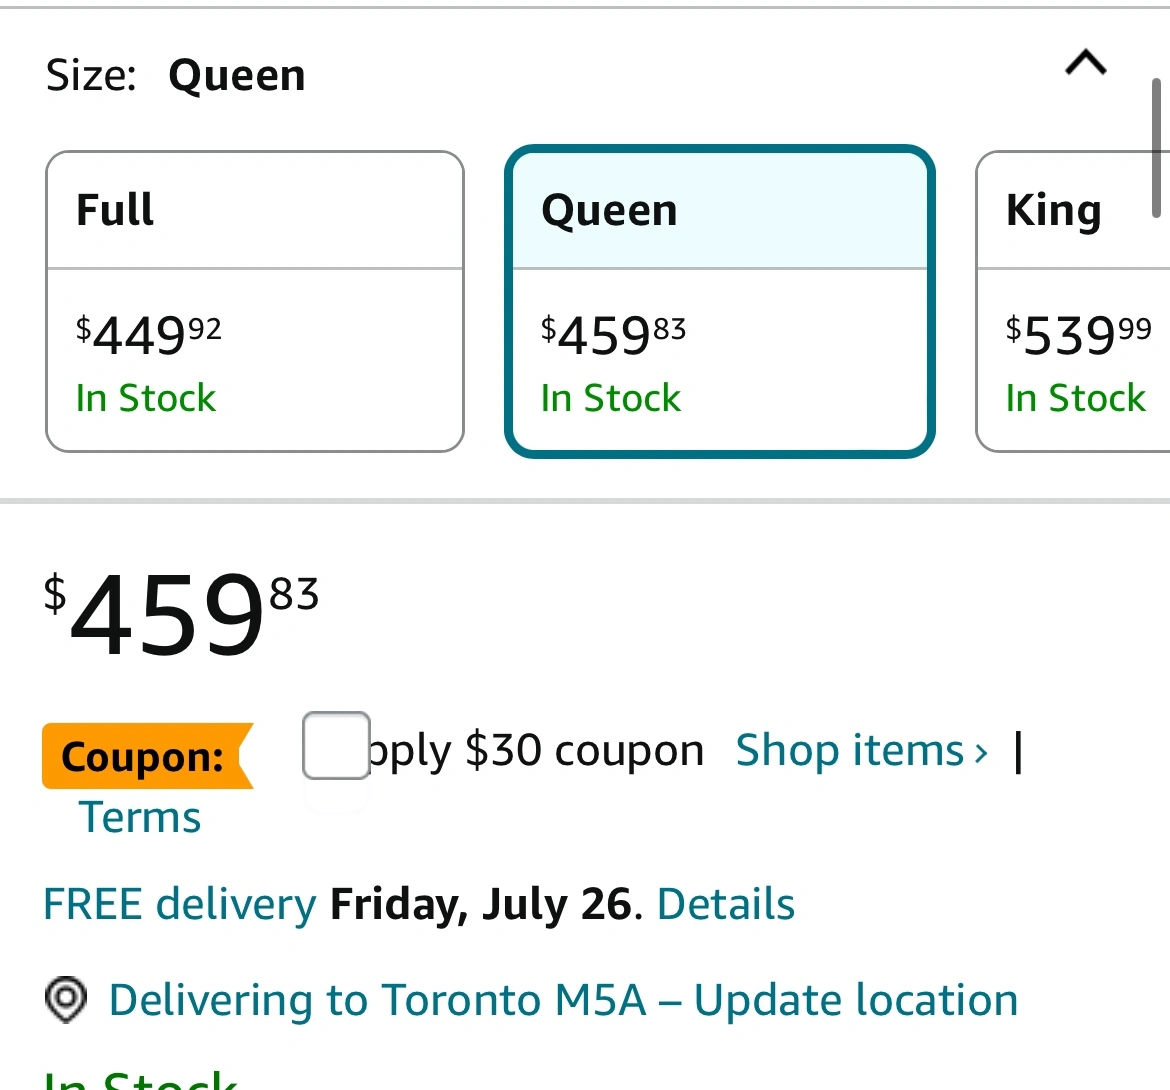Click the orange Coupon badge
Image resolution: width=1170 pixels, height=1090 pixels.
[x=145, y=756]
